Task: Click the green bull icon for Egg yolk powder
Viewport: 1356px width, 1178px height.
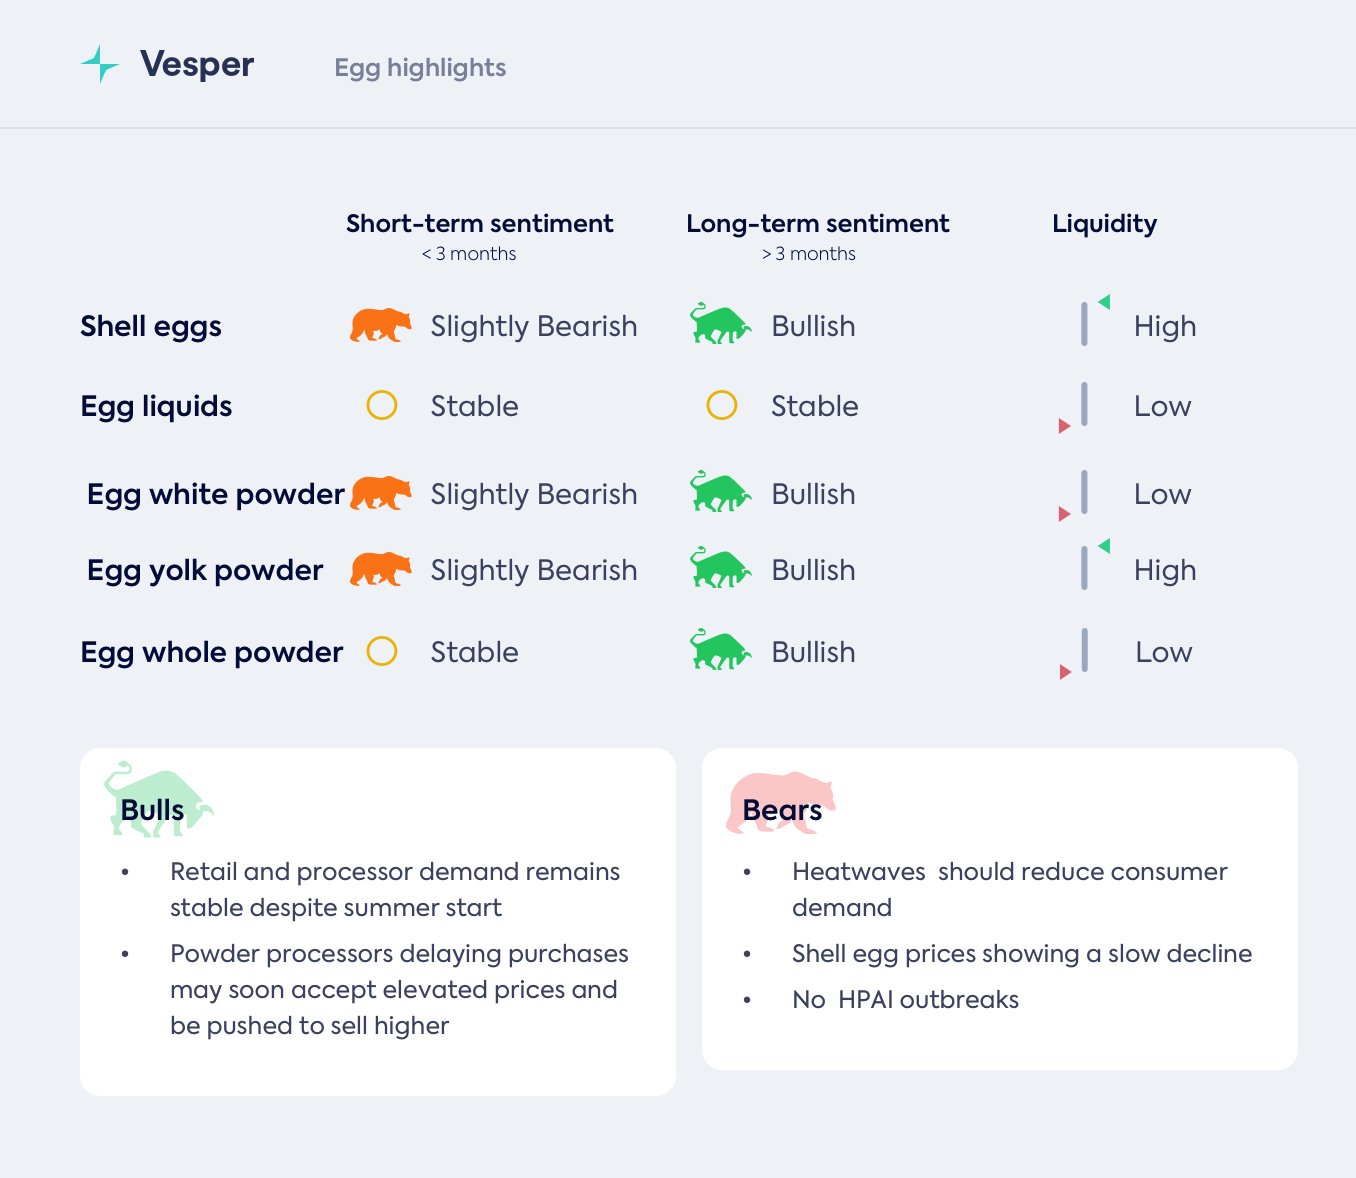Action: 720,569
